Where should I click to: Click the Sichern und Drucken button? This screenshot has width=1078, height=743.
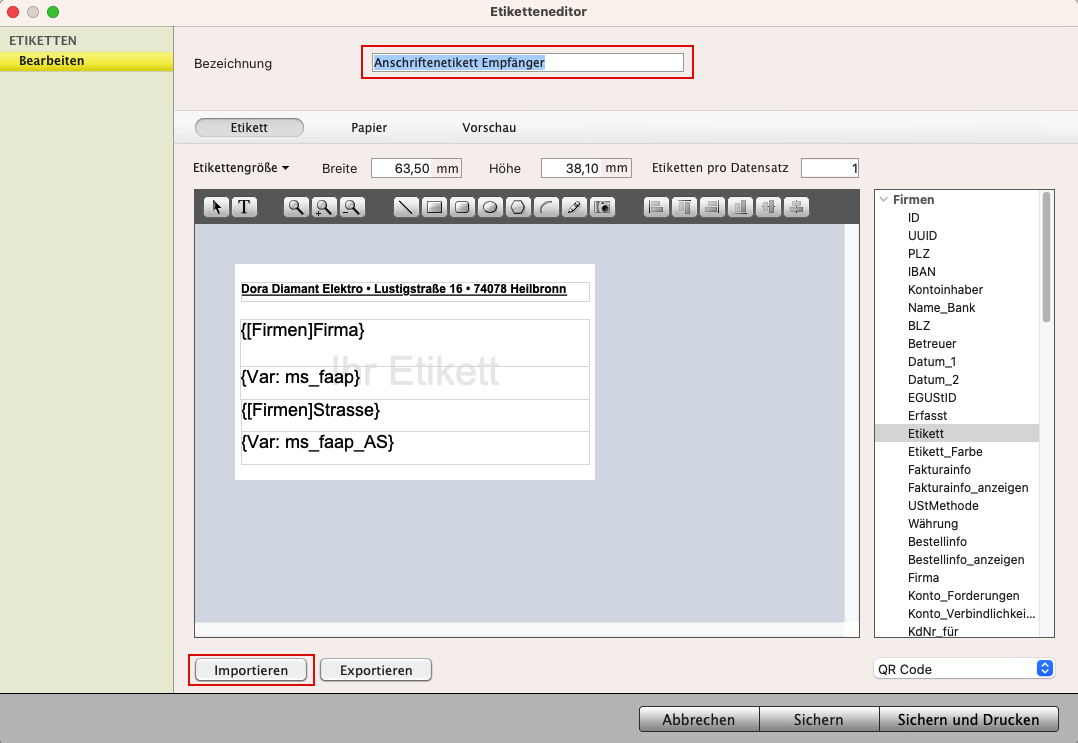tap(968, 719)
